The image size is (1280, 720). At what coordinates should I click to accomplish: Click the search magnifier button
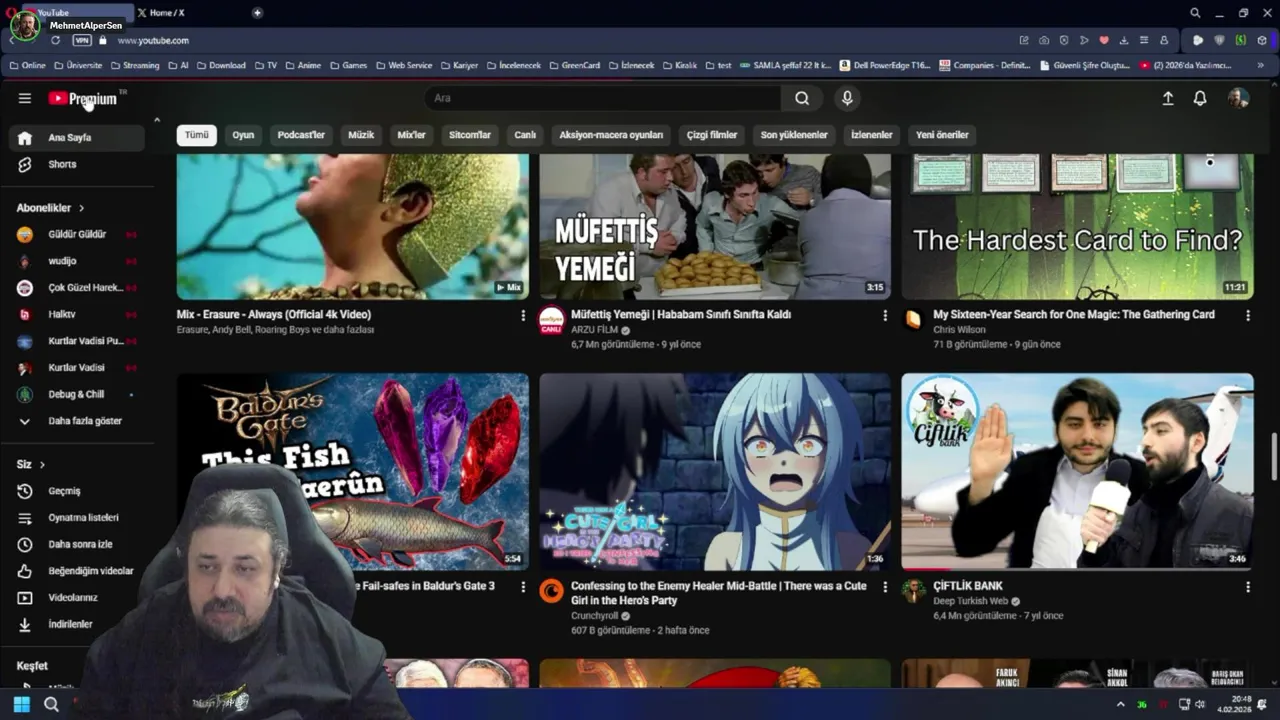click(x=802, y=98)
